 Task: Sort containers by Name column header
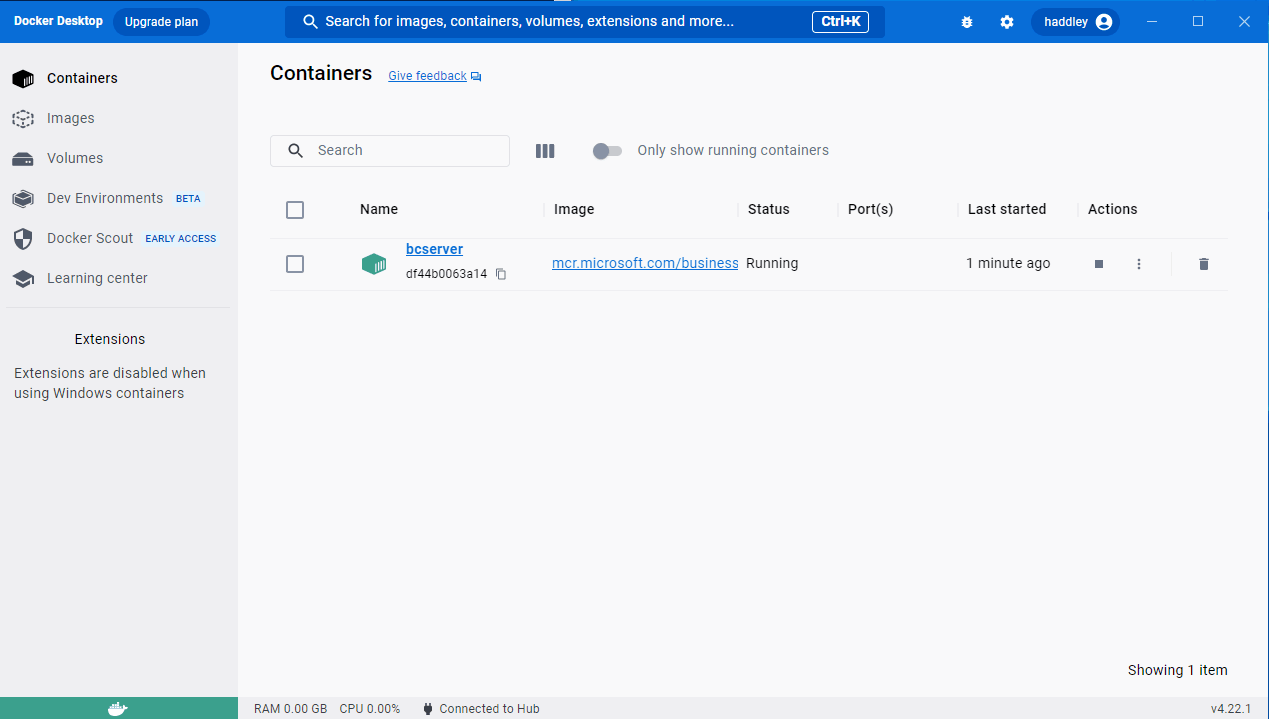pyautogui.click(x=379, y=209)
